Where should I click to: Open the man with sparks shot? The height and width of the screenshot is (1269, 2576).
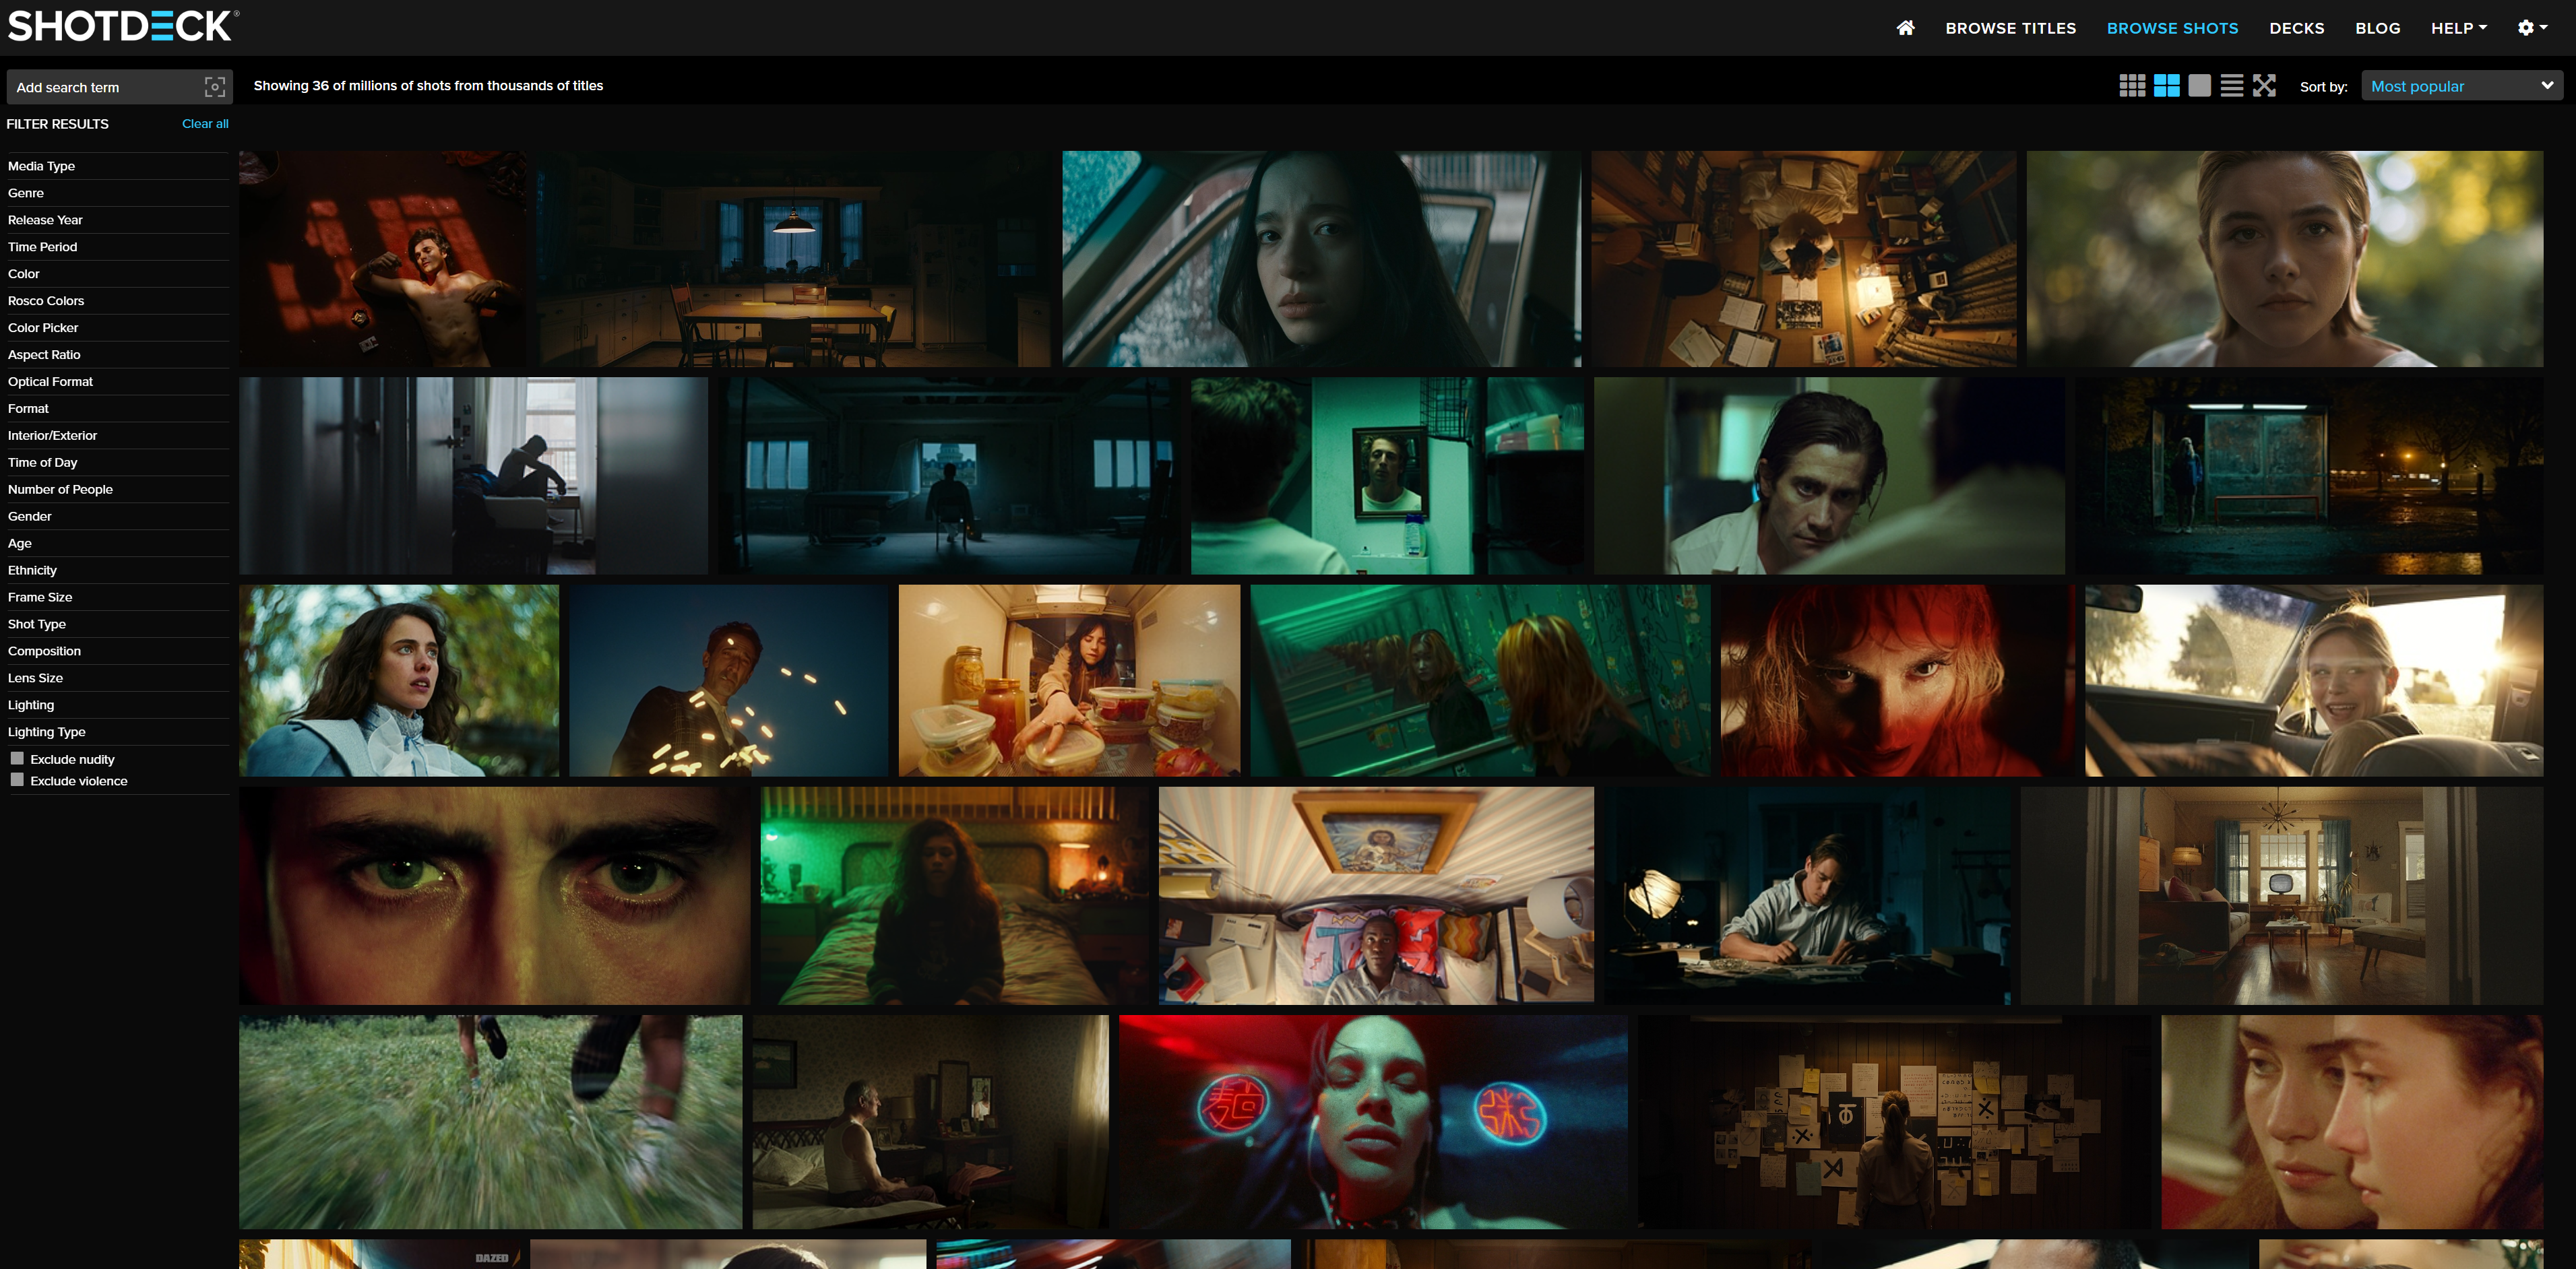pyautogui.click(x=729, y=681)
